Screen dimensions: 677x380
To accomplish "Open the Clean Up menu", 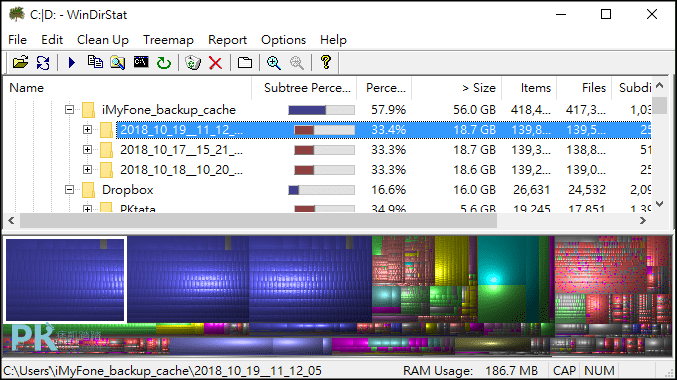I will point(103,40).
